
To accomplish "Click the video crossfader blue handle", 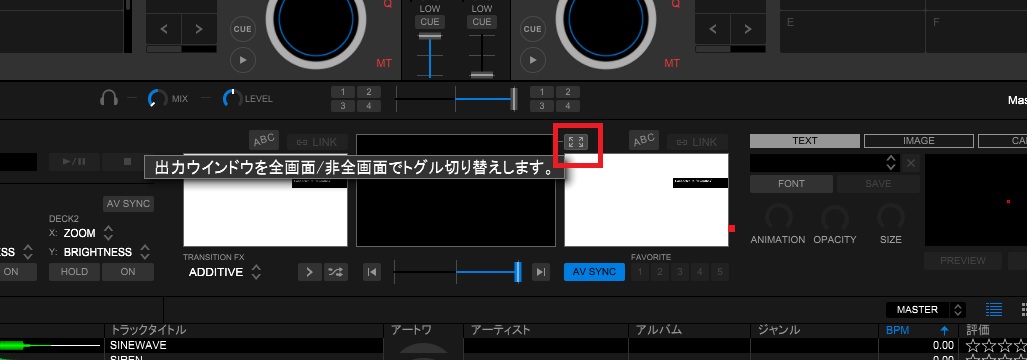I will point(518,272).
